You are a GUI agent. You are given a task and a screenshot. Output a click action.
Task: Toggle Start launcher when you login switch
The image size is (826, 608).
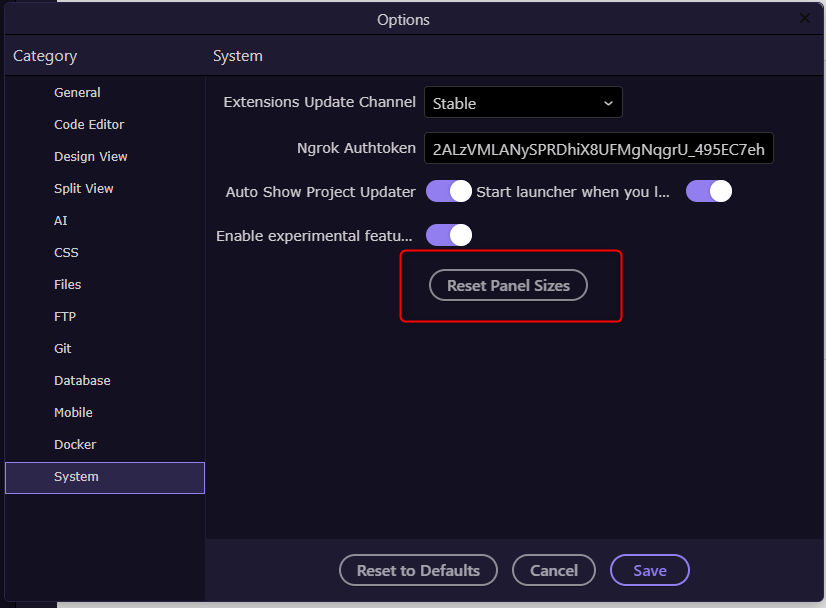point(709,191)
